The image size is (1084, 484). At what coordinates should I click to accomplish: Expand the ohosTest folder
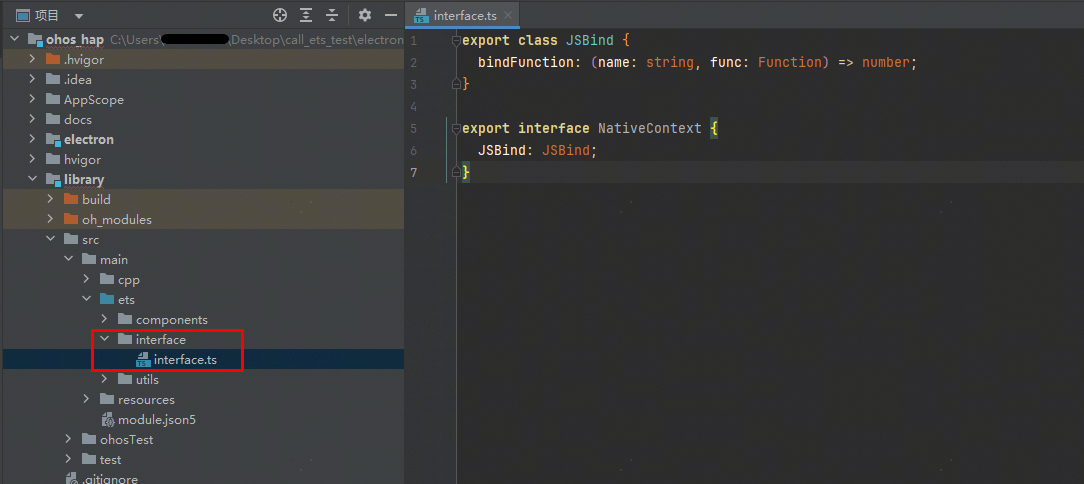pos(68,440)
